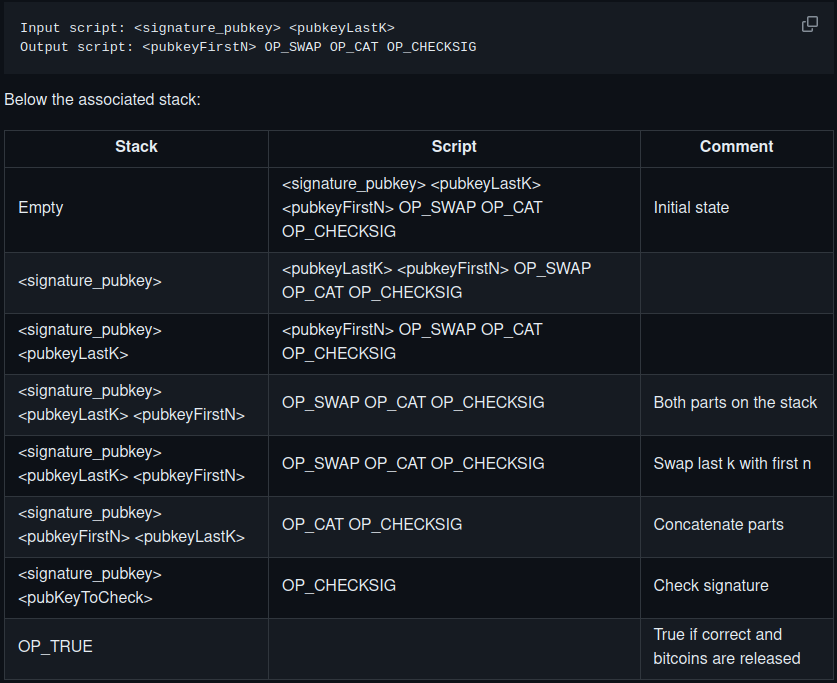837x683 pixels.
Task: Click the lone OP_CHECKSIG script cell
Action: (x=454, y=586)
